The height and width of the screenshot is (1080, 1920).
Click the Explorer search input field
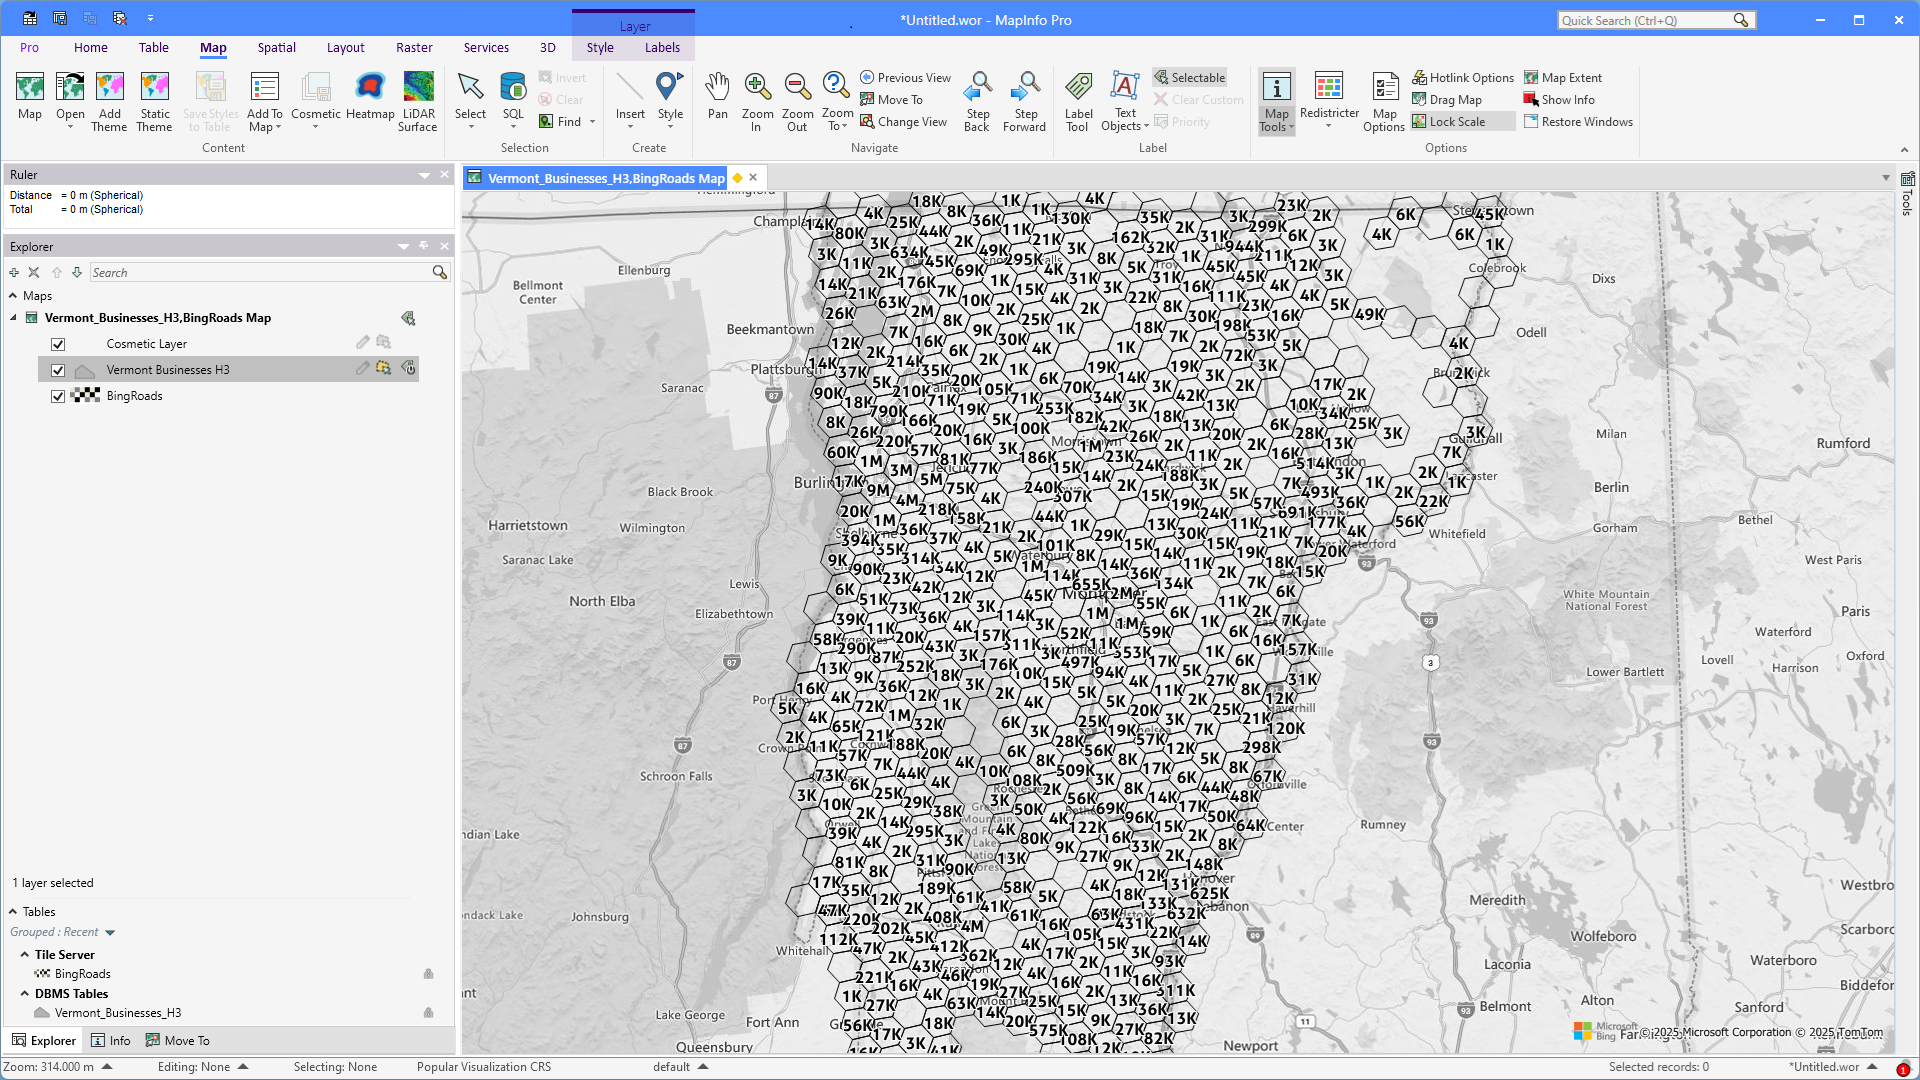point(260,273)
